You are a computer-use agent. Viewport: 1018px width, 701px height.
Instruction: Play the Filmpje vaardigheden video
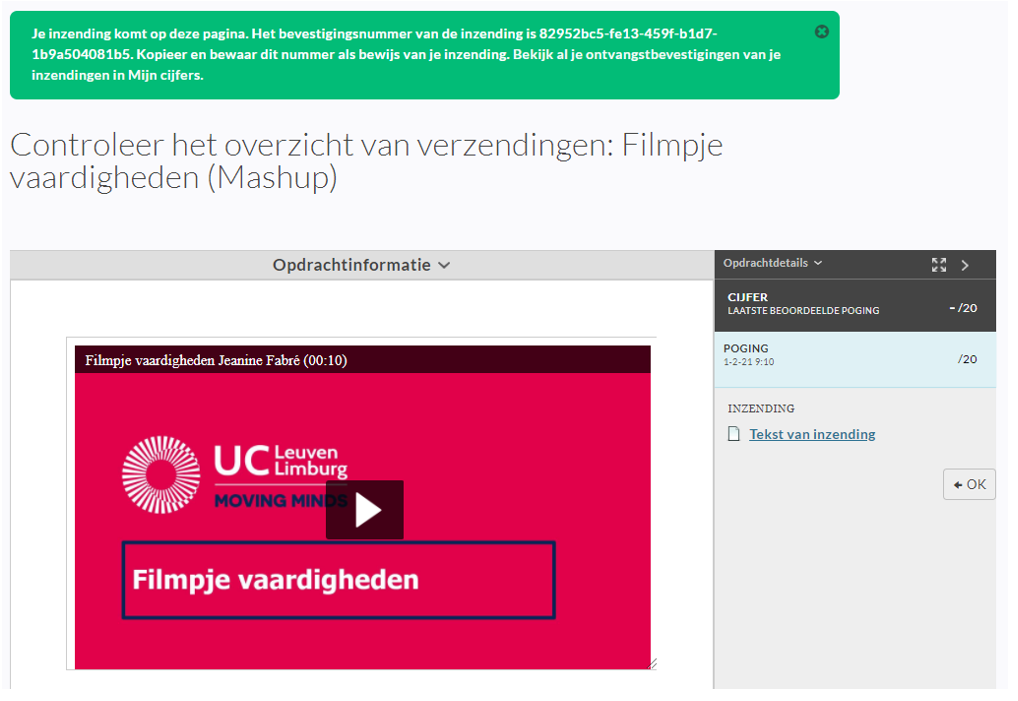[365, 510]
